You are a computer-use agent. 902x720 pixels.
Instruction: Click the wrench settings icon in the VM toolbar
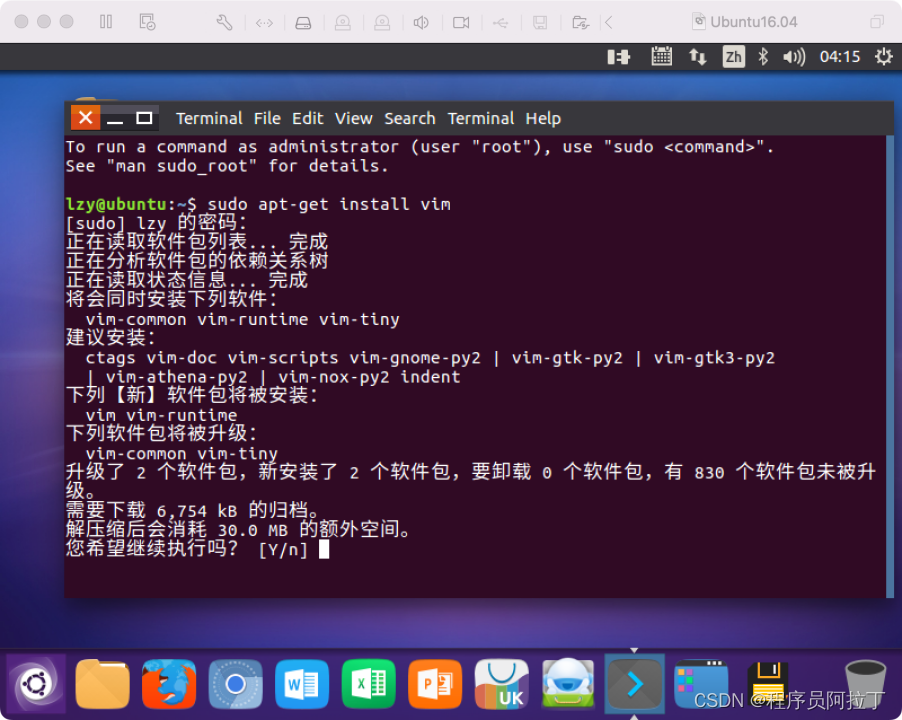click(x=224, y=21)
